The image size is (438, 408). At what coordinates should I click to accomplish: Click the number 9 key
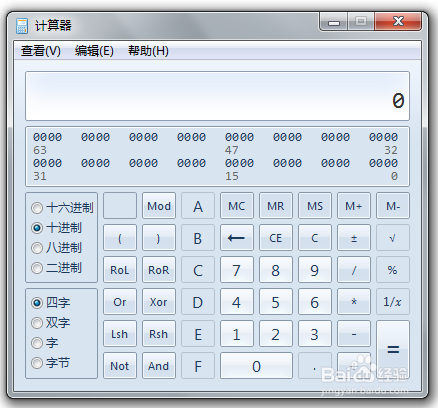tap(315, 270)
